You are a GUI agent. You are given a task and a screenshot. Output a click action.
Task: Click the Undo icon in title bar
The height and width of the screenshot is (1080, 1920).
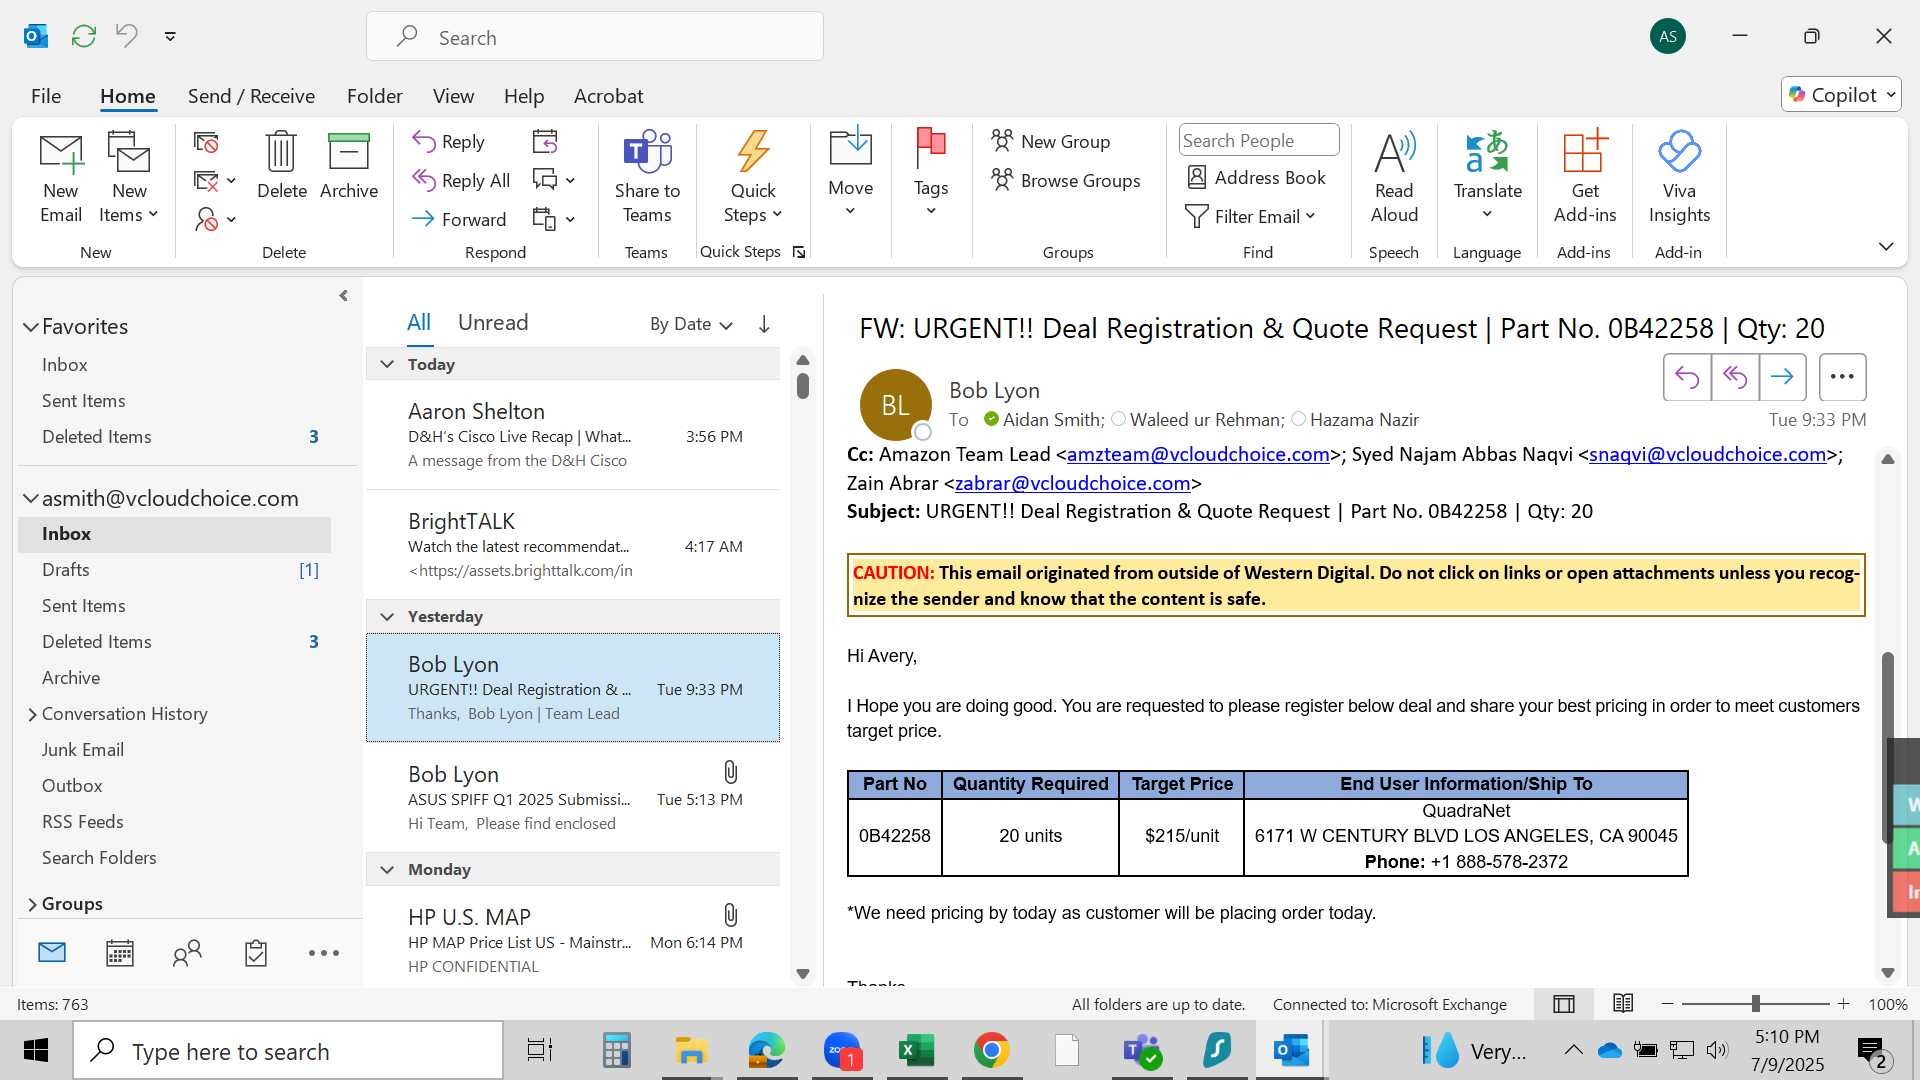point(126,36)
